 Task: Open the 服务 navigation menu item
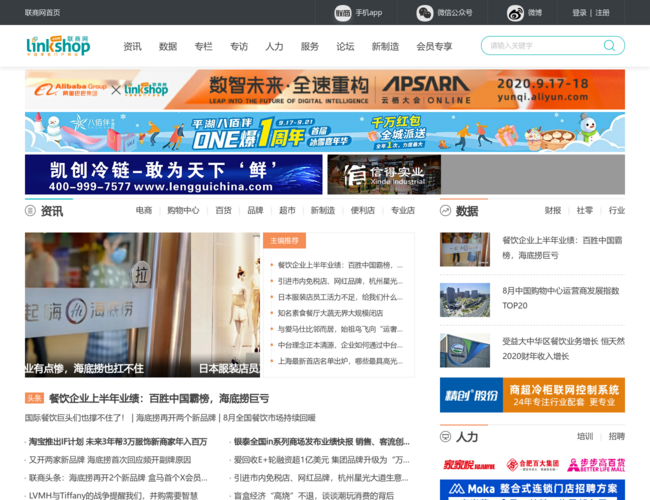[x=310, y=46]
